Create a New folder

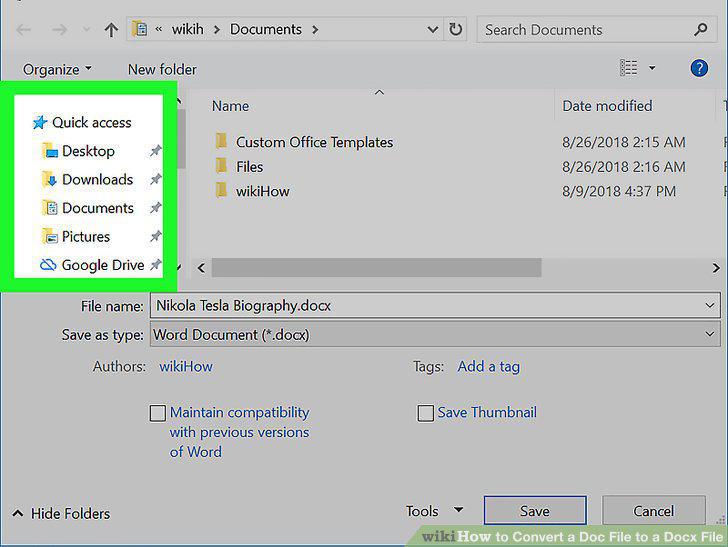[162, 69]
